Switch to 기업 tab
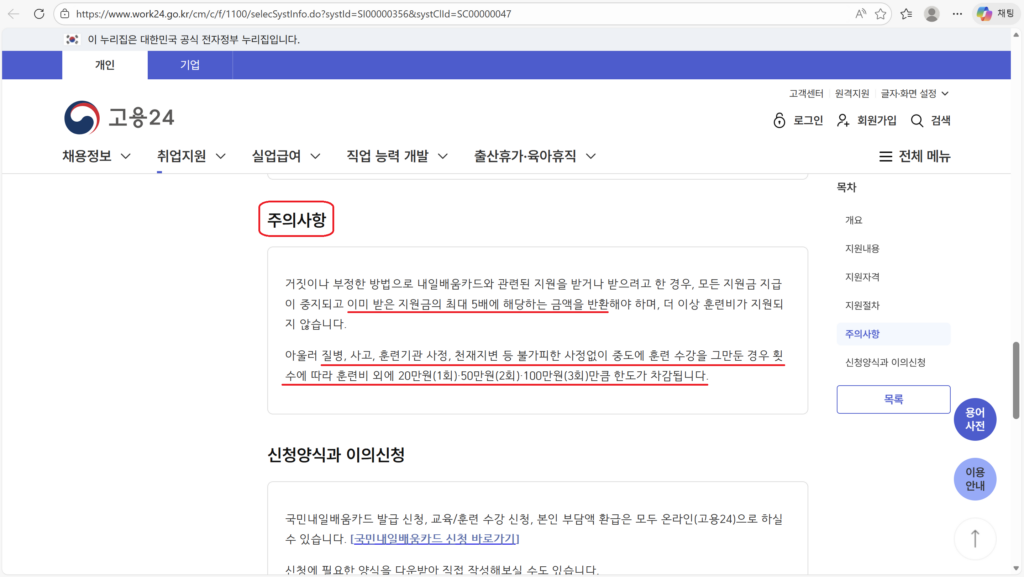The image size is (1024, 577). [x=190, y=65]
